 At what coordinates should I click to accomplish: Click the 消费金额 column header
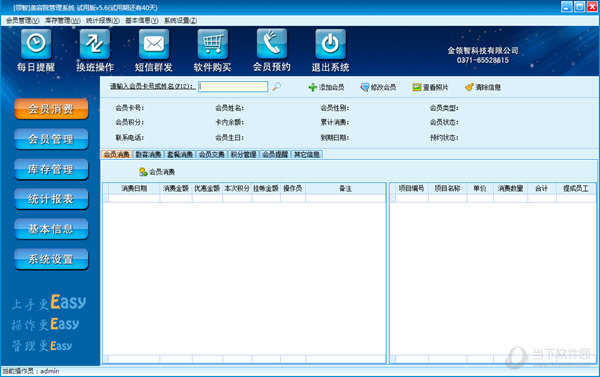tap(176, 188)
